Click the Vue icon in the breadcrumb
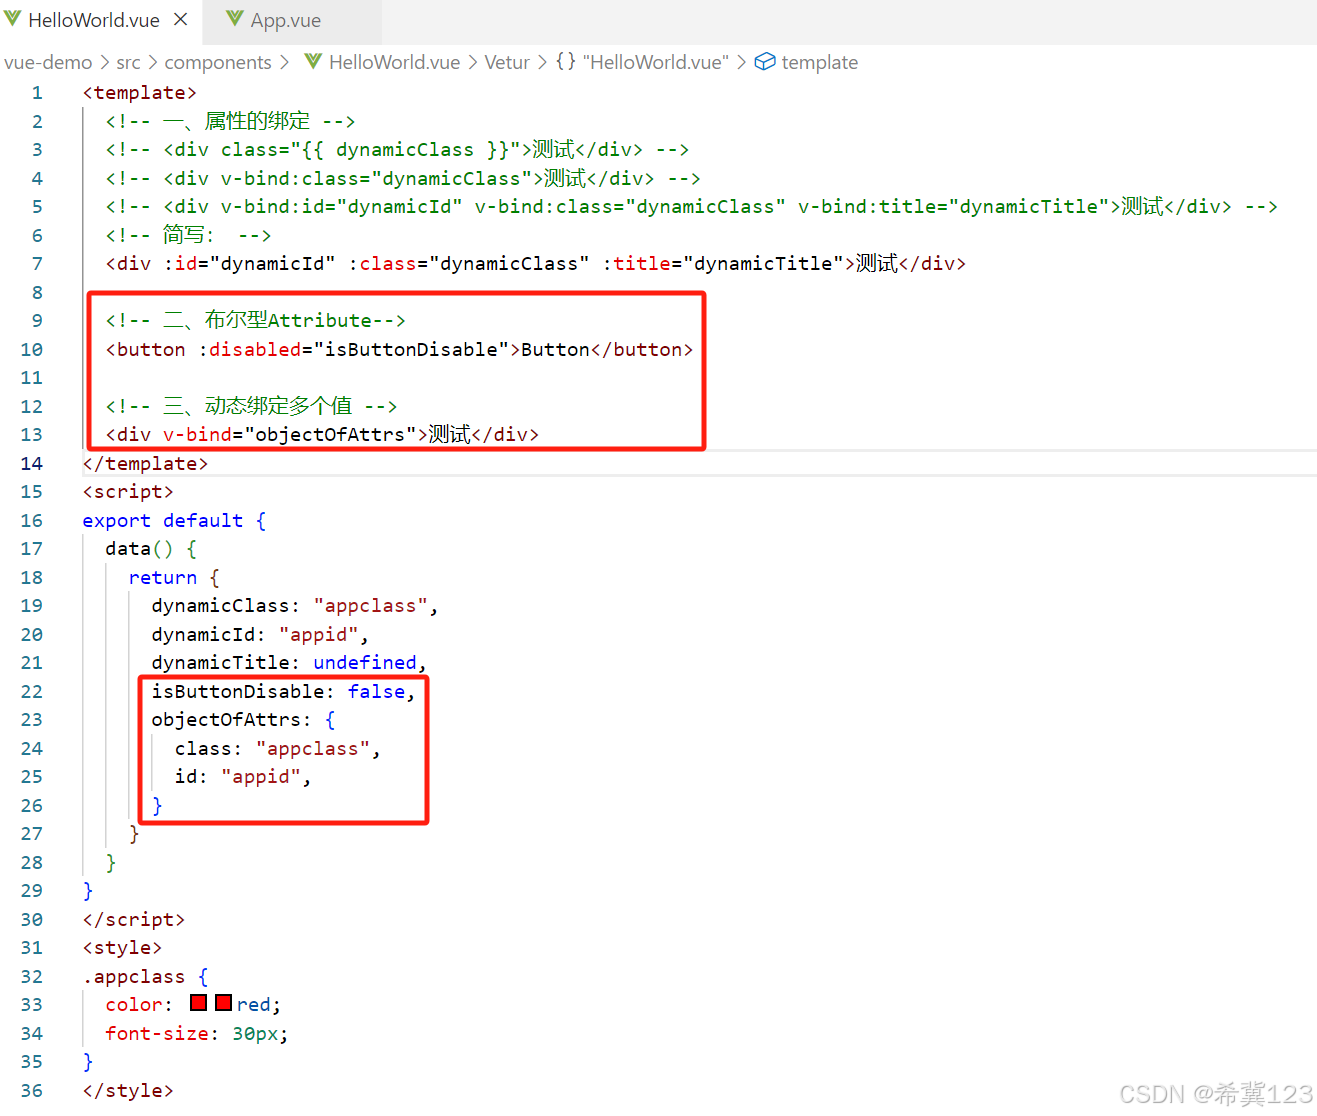Screen dimensions: 1317x1116 point(313,62)
